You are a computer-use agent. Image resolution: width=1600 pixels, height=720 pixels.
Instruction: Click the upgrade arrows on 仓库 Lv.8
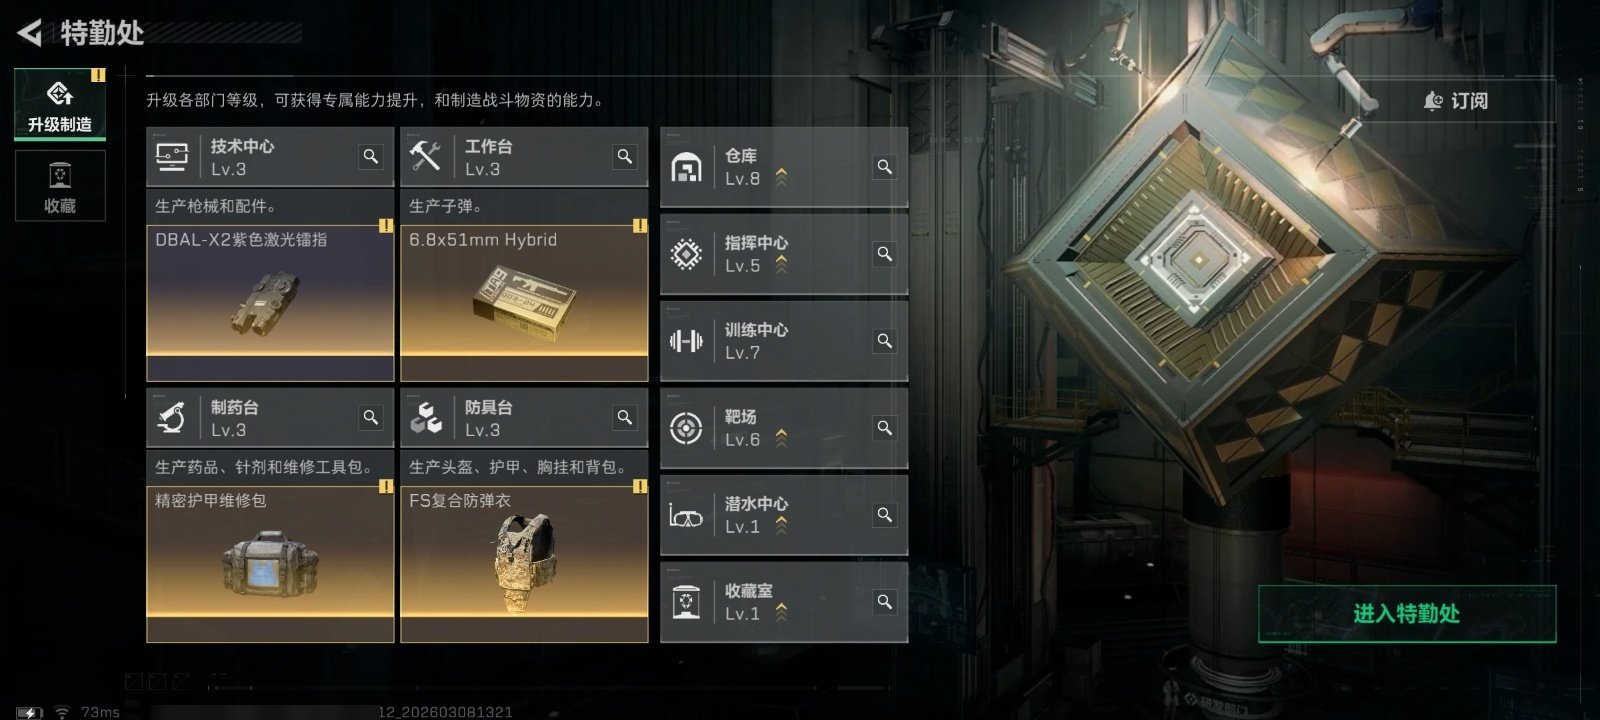click(781, 177)
